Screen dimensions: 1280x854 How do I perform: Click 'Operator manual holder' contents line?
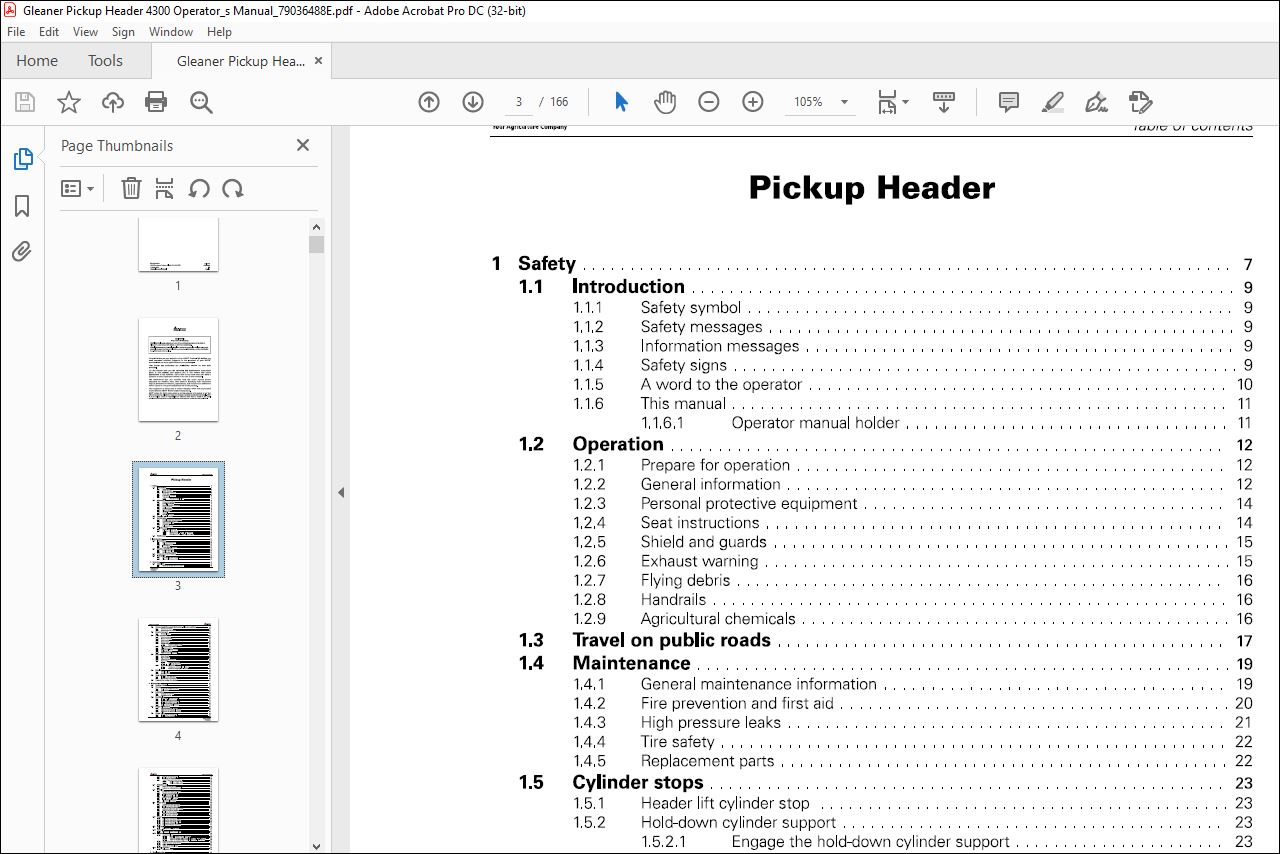point(815,423)
